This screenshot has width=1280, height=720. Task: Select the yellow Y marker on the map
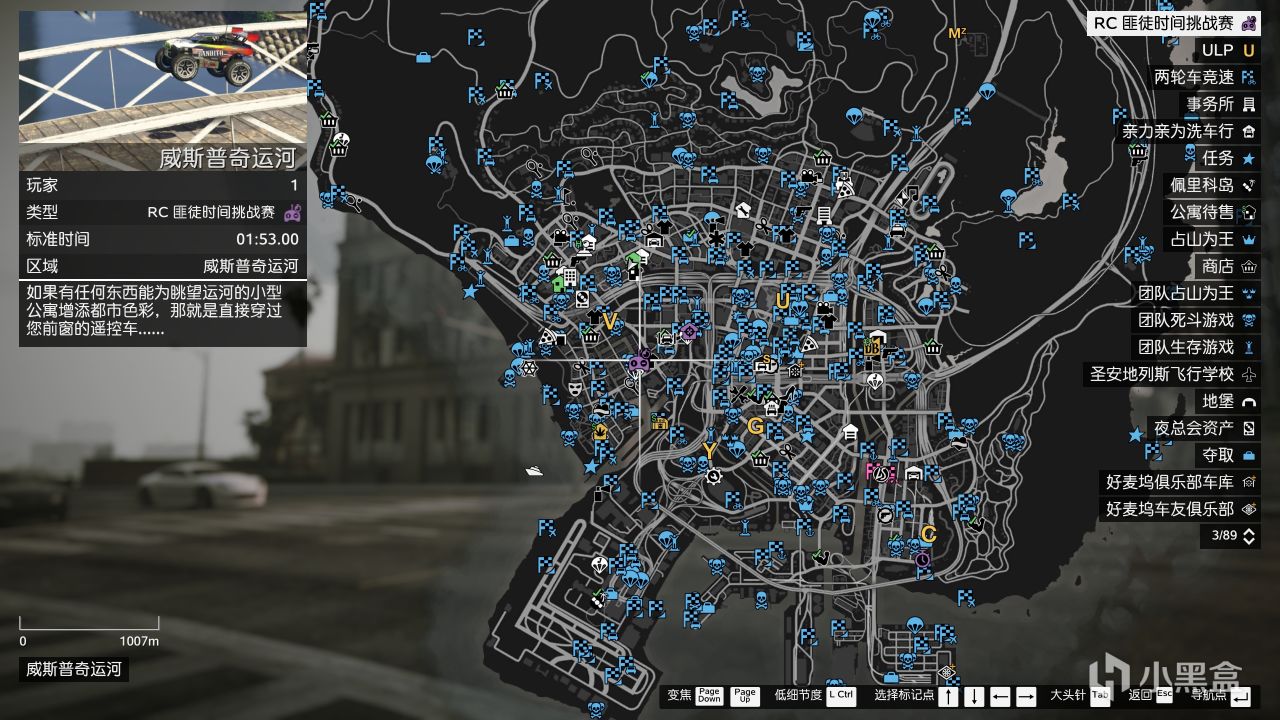[x=709, y=451]
